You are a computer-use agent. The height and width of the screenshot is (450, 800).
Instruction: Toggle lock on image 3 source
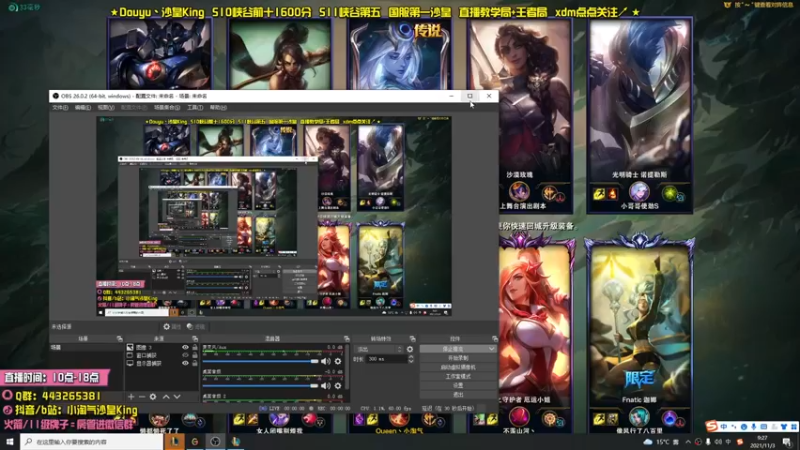(x=195, y=347)
